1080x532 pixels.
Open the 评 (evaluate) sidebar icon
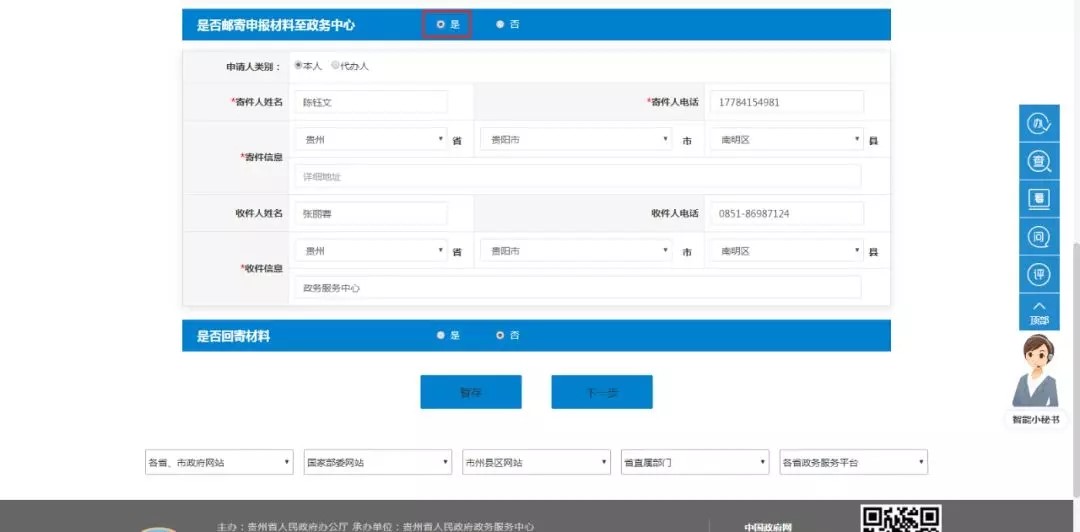[x=1039, y=274]
